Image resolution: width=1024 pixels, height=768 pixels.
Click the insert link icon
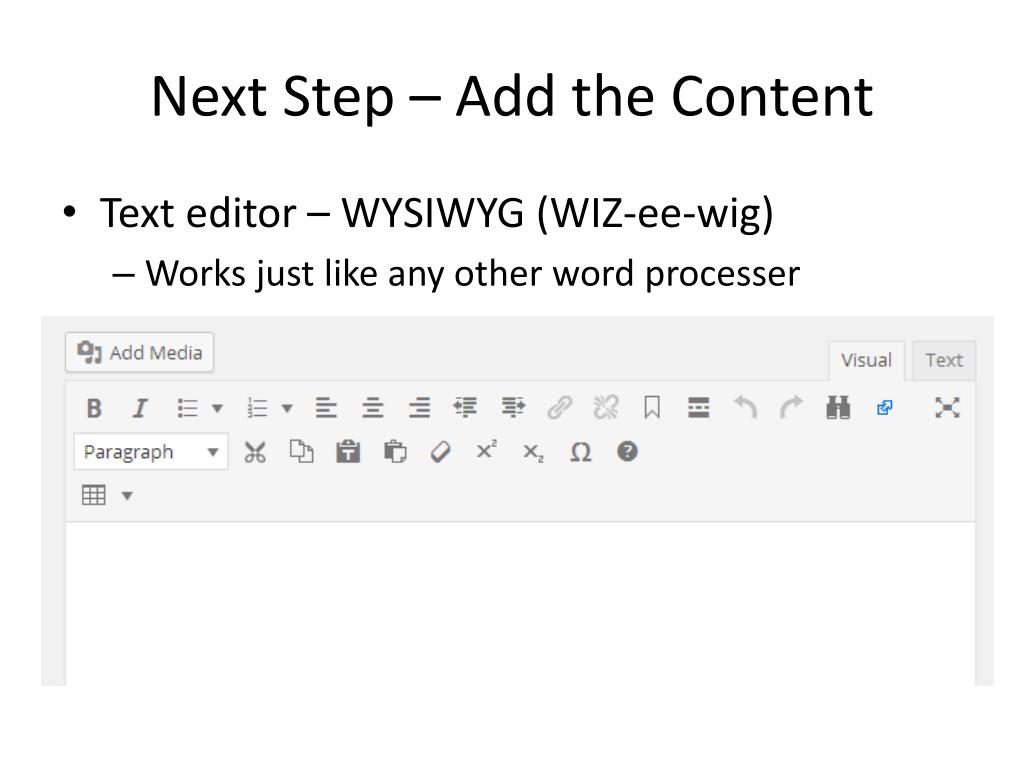pyautogui.click(x=560, y=408)
